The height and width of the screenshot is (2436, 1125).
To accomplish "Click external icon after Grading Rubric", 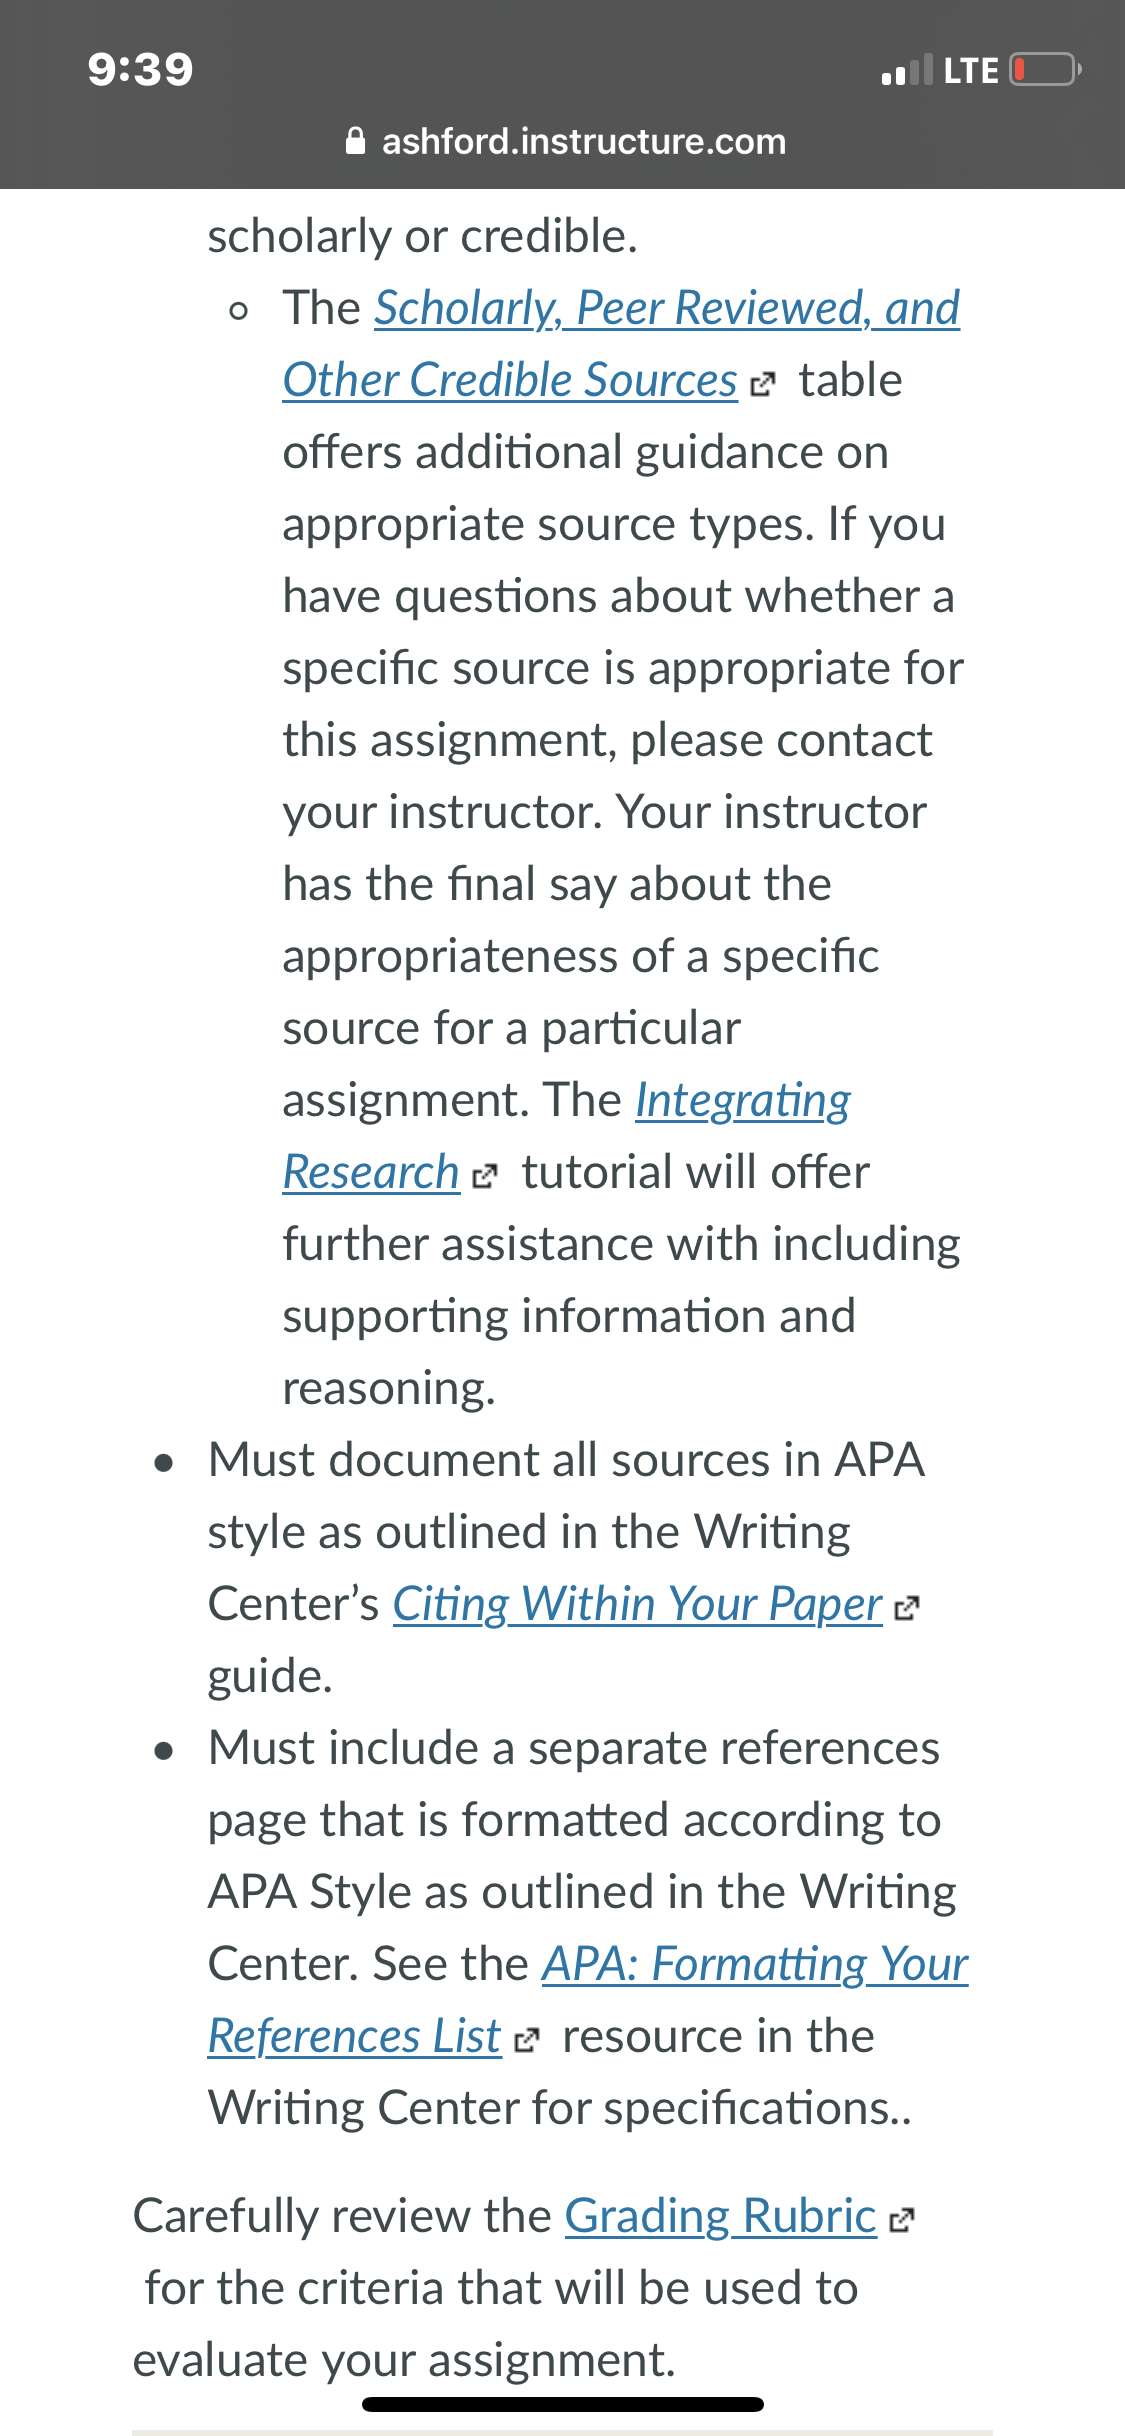I will tap(902, 2220).
